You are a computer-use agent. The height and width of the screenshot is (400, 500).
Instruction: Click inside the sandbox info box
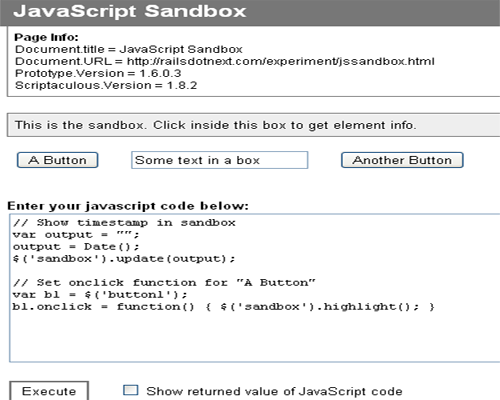click(253, 125)
